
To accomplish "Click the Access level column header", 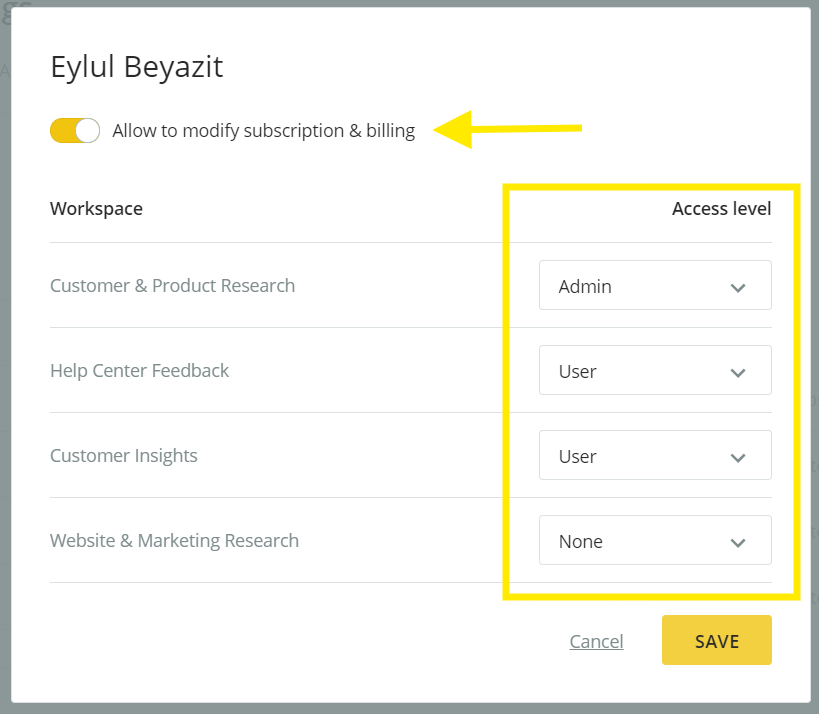I will (721, 209).
